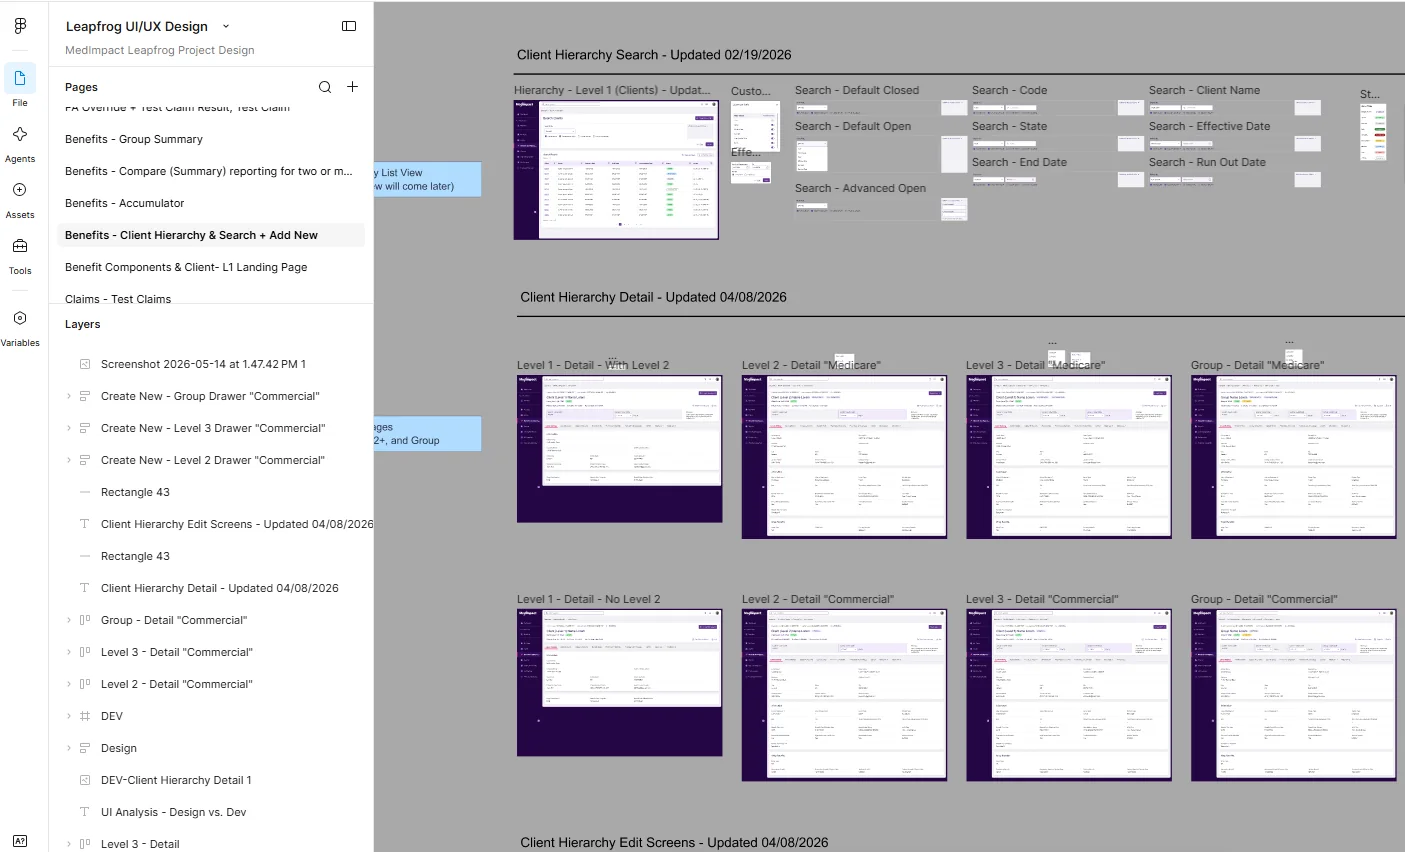Click text icon of Client Hierarchy Edit Screens layer
The width and height of the screenshot is (1405, 852).
(x=85, y=524)
